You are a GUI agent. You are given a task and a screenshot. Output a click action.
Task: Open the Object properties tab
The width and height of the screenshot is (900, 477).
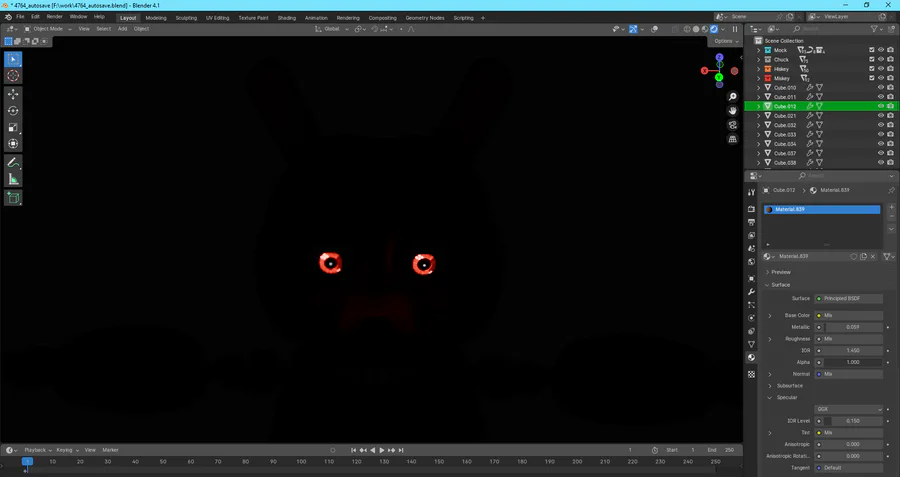751,278
